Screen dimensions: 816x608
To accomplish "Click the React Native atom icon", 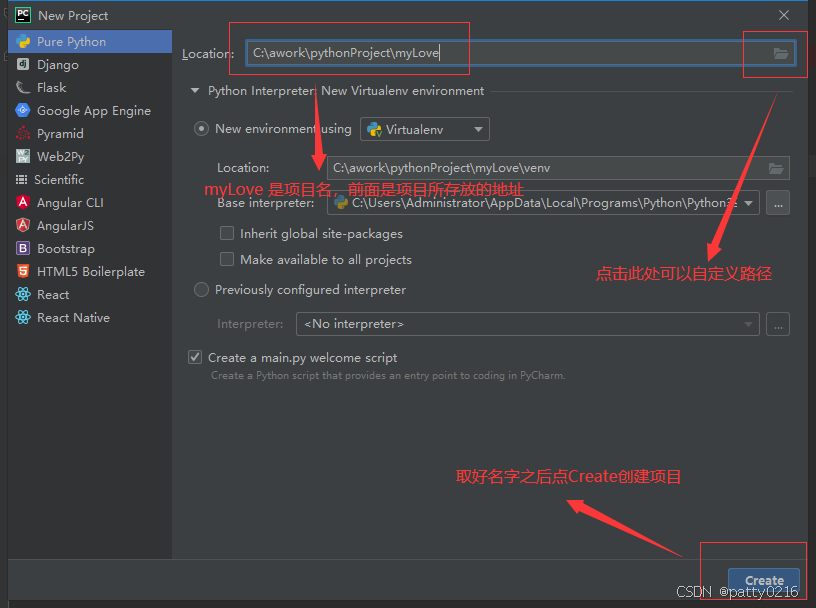I will (x=23, y=317).
